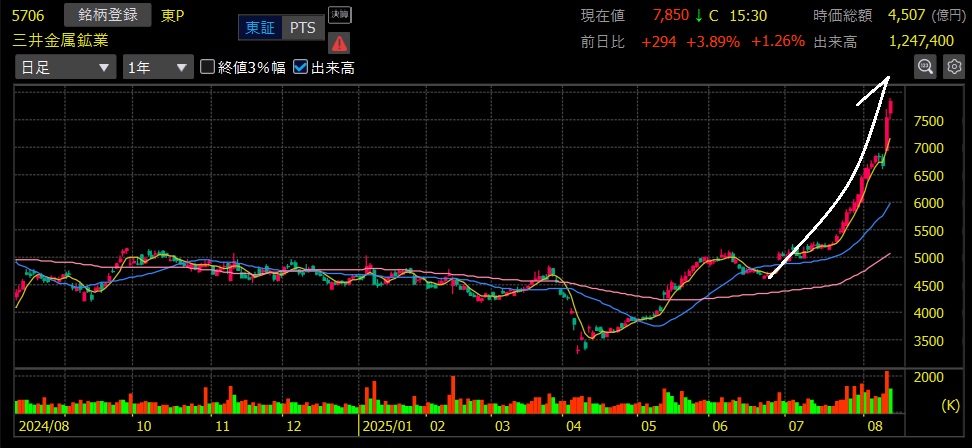Click the tallest red volume bar in August
The height and width of the screenshot is (448, 972).
click(886, 392)
